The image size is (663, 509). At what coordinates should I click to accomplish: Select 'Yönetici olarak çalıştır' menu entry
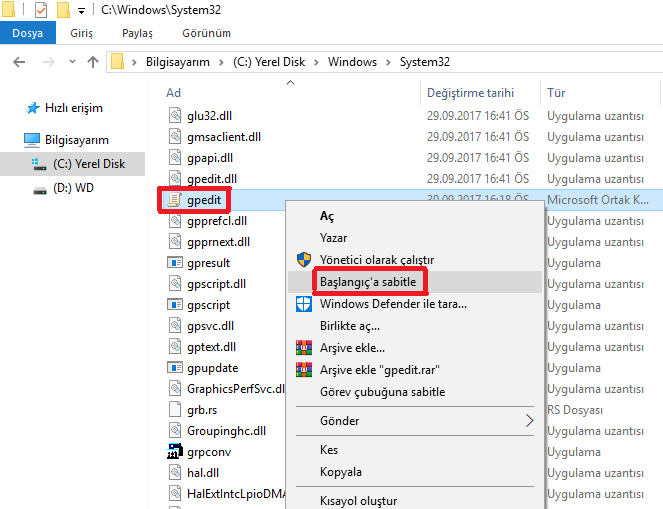(415, 260)
